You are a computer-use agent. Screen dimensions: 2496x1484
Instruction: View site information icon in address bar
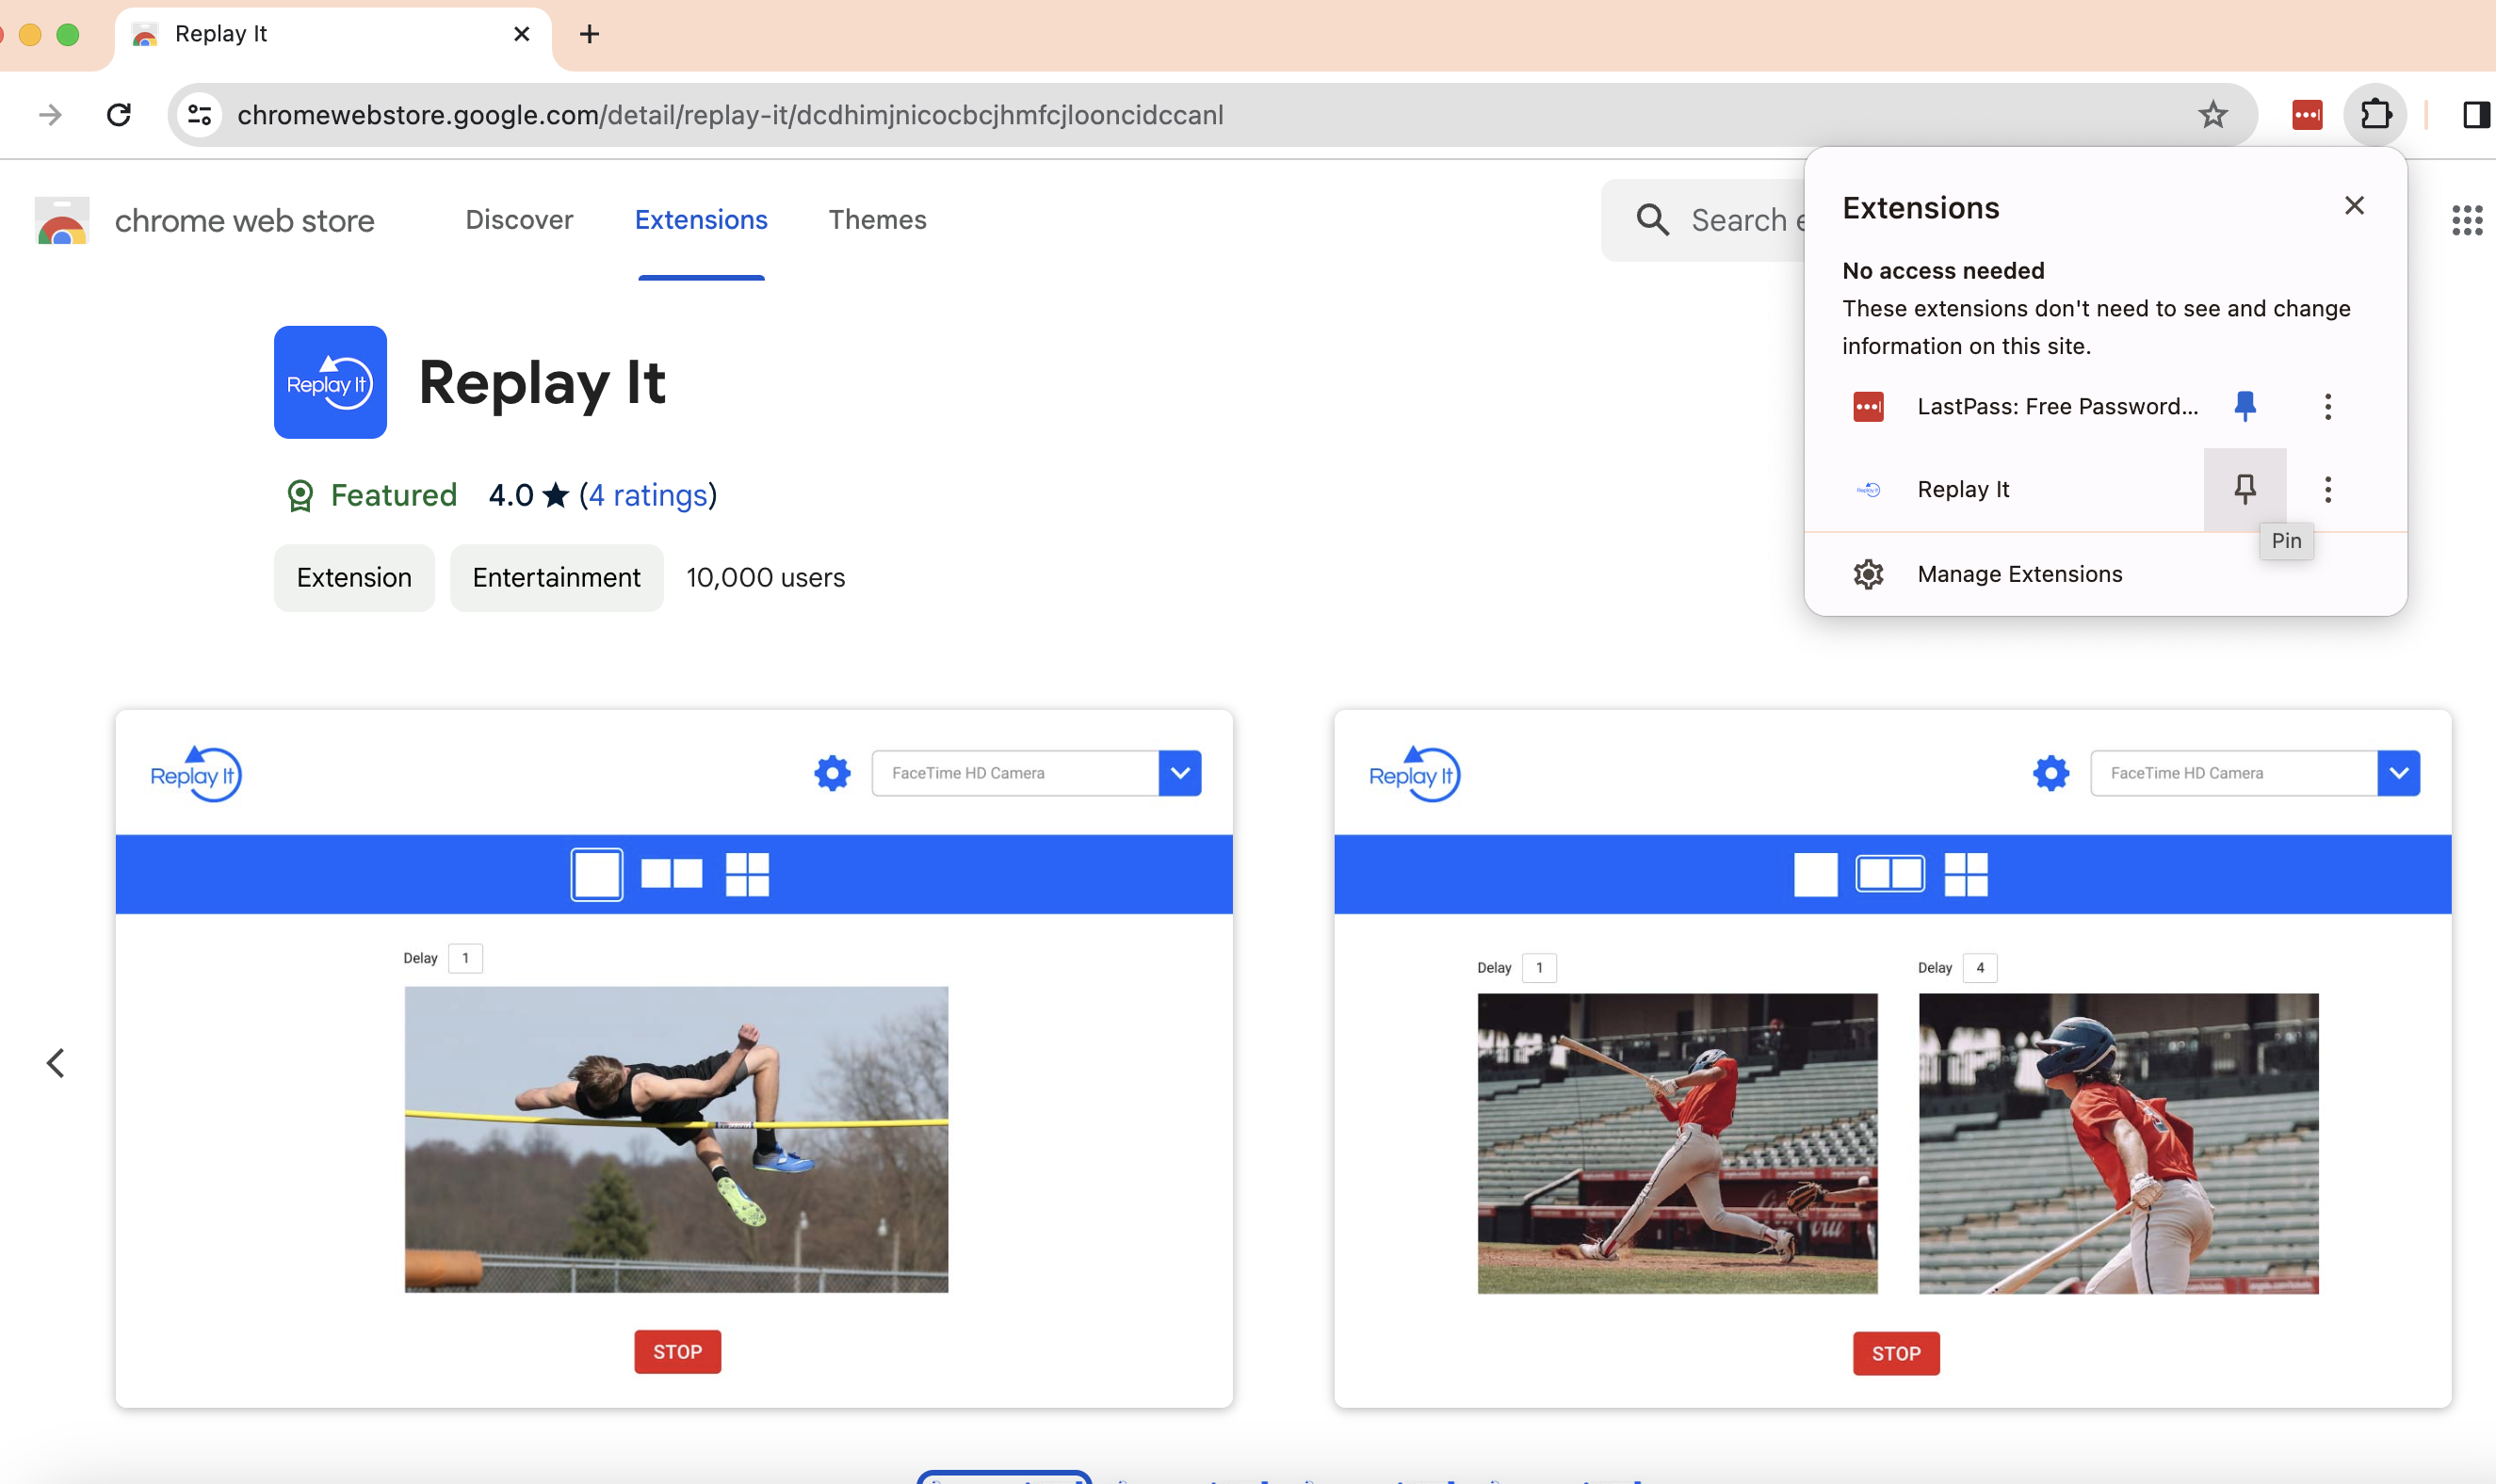(200, 115)
